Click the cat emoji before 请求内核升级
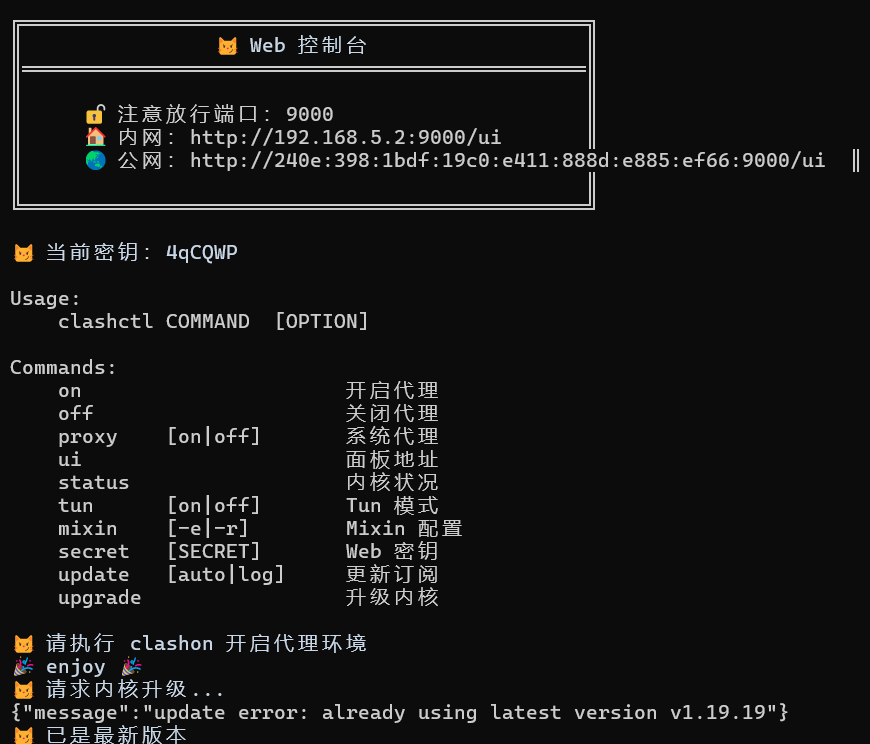Screen dimensions: 870x744 coord(23,690)
